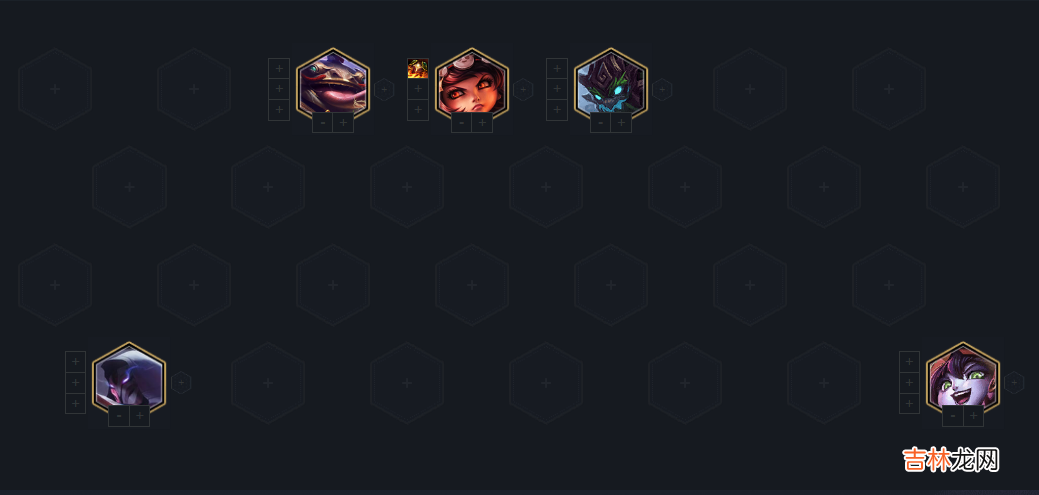Select the Annie champion portrait
Image resolution: width=1039 pixels, height=495 pixels.
click(472, 83)
